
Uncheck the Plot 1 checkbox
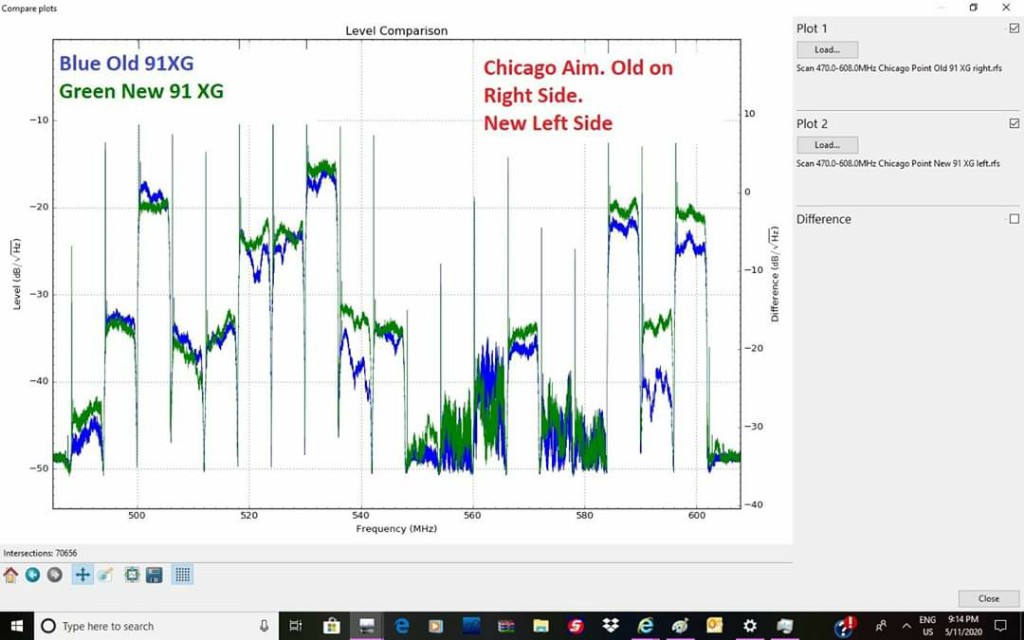click(x=1014, y=29)
